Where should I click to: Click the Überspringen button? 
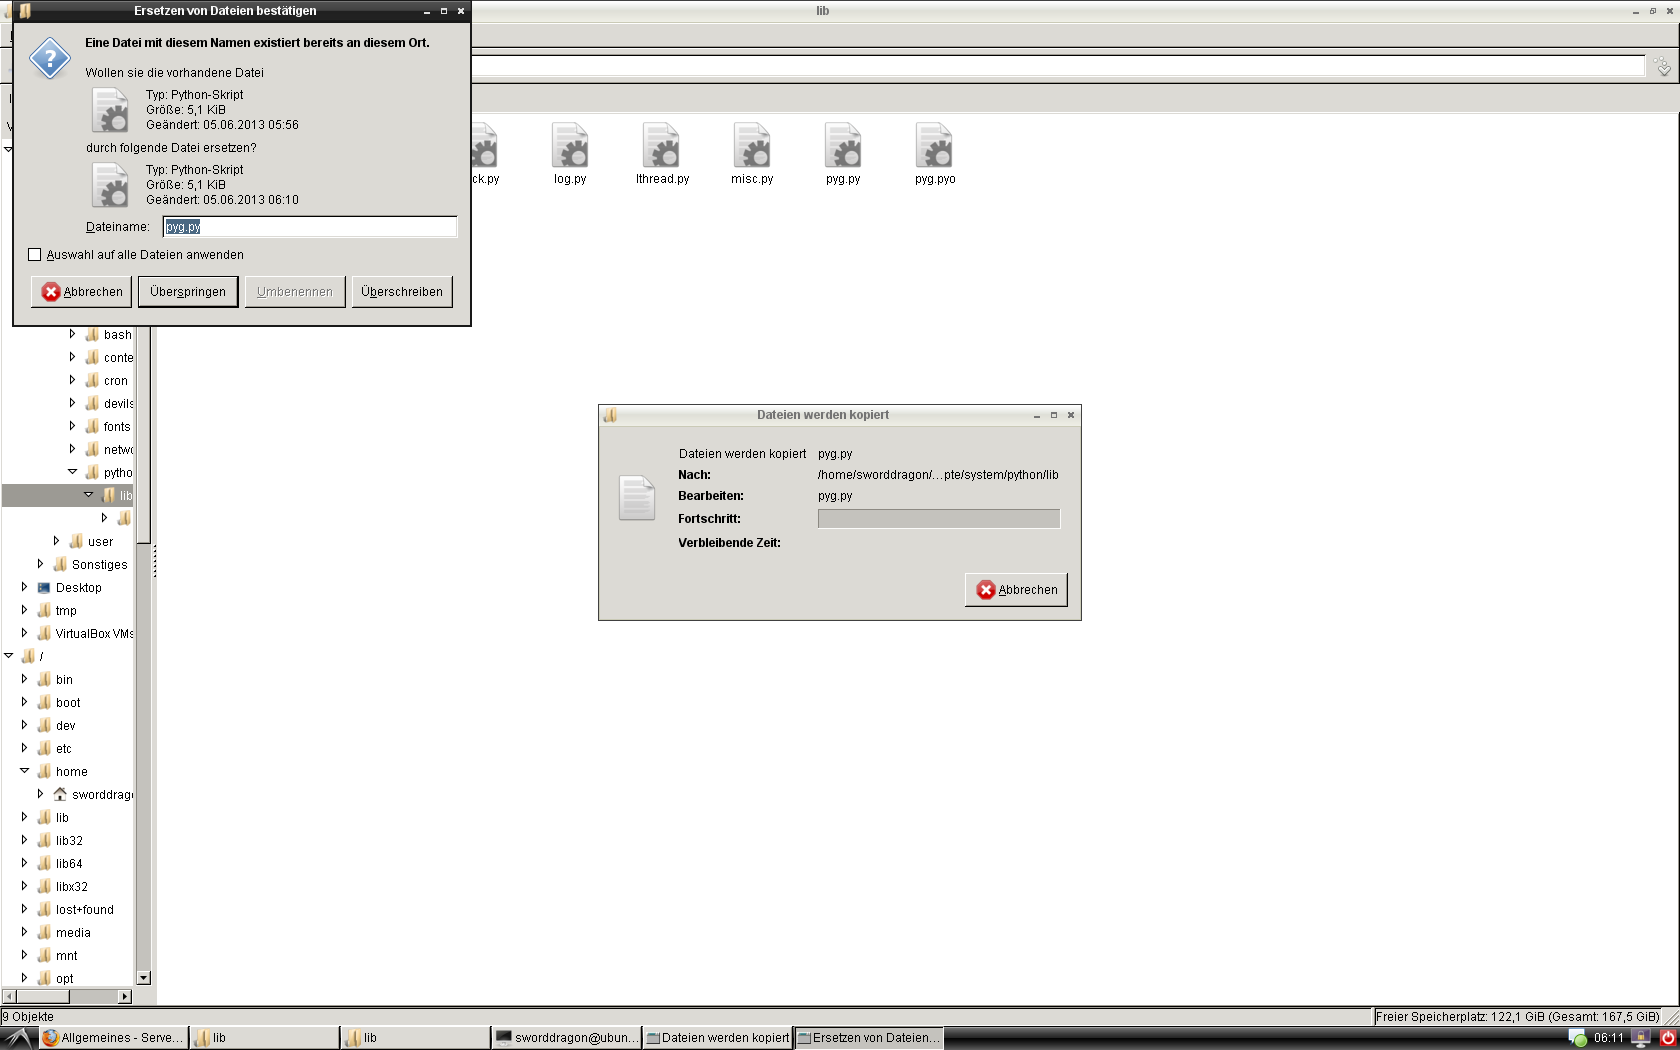pos(188,292)
